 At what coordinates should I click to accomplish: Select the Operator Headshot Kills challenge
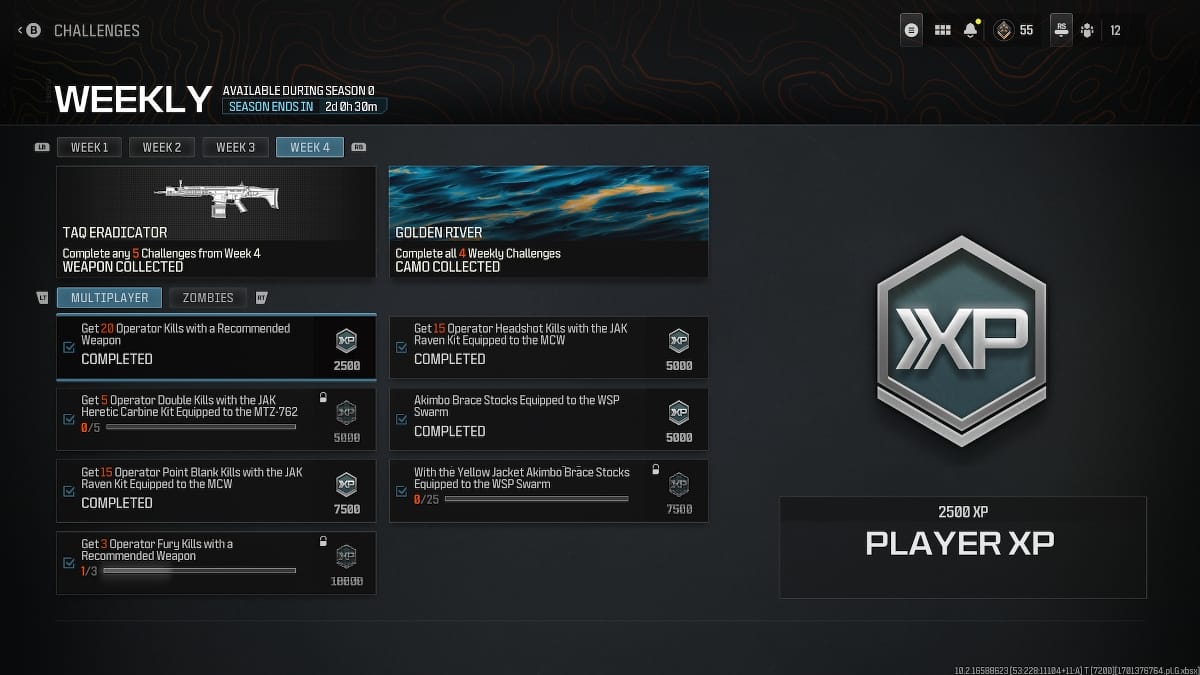pyautogui.click(x=549, y=347)
